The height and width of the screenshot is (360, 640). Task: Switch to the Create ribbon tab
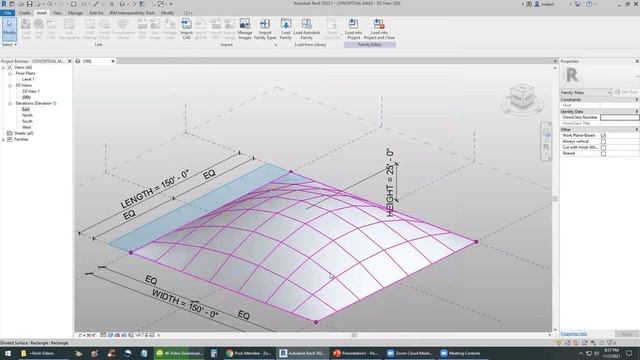tap(24, 13)
